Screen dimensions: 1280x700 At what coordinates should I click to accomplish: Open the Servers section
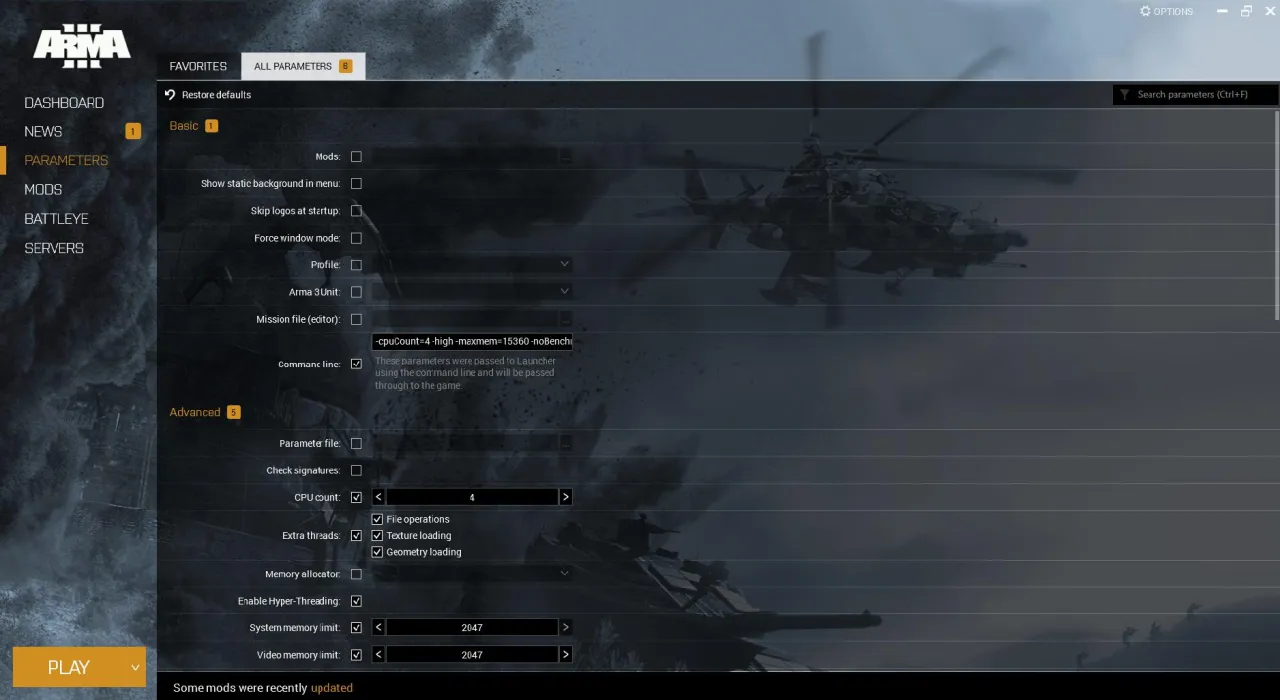pos(54,247)
